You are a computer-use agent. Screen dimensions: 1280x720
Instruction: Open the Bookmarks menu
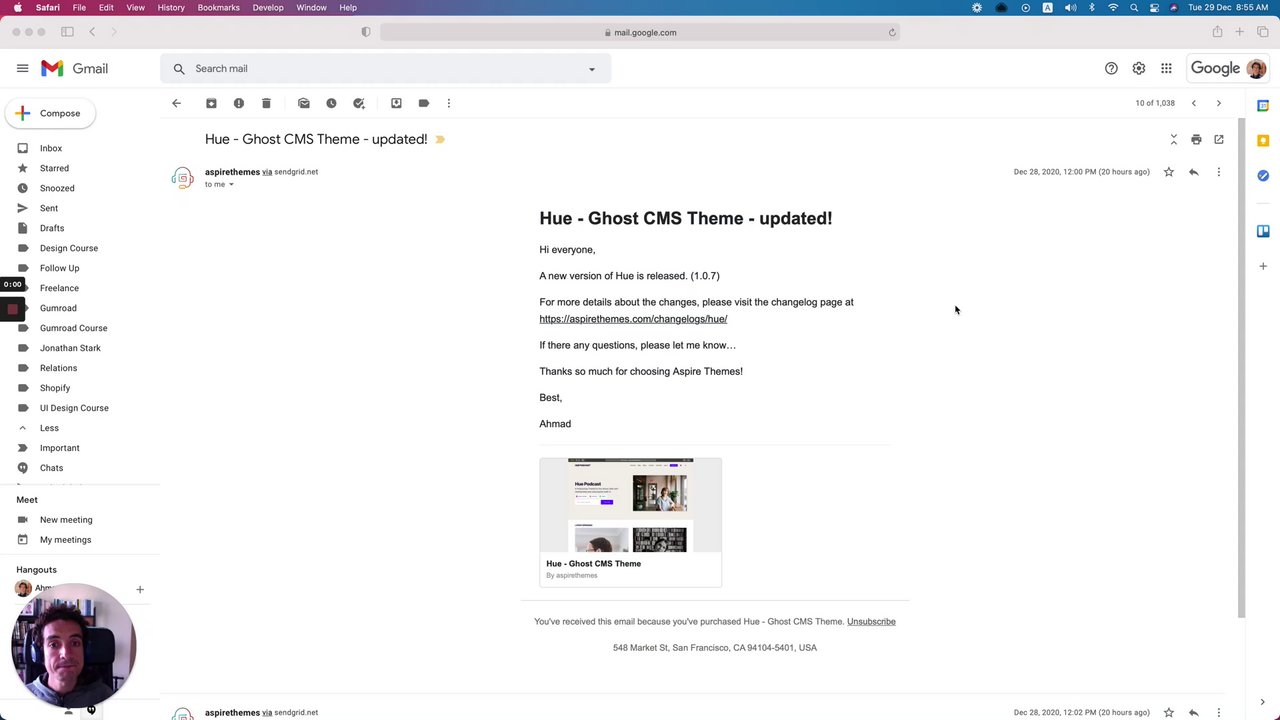pos(218,7)
